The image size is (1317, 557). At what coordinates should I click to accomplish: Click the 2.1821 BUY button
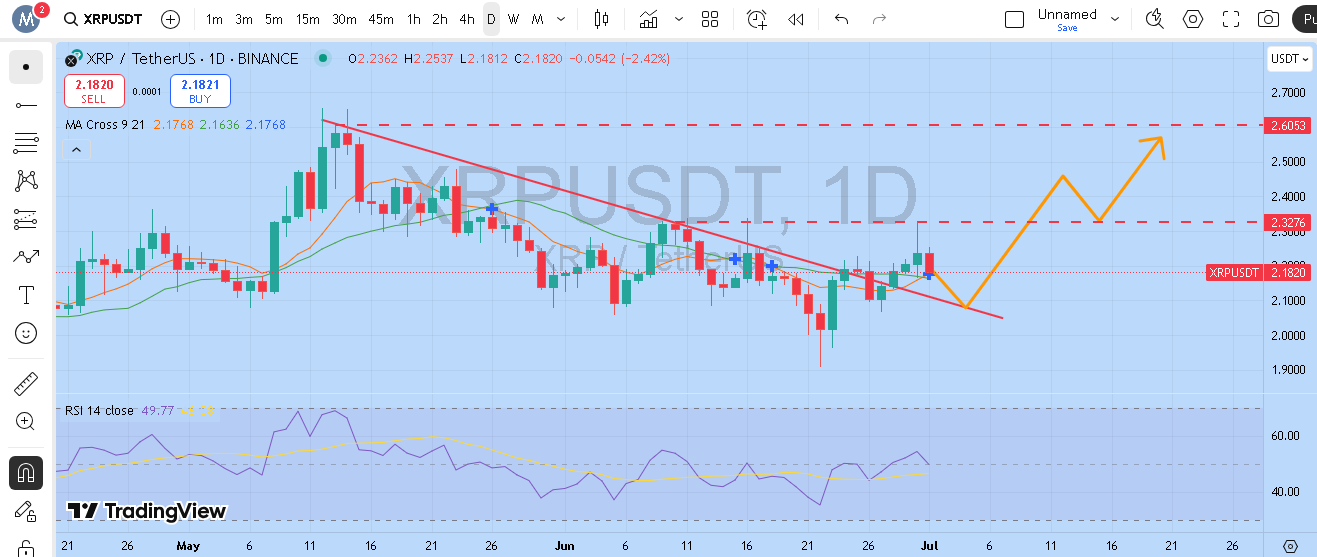point(200,91)
